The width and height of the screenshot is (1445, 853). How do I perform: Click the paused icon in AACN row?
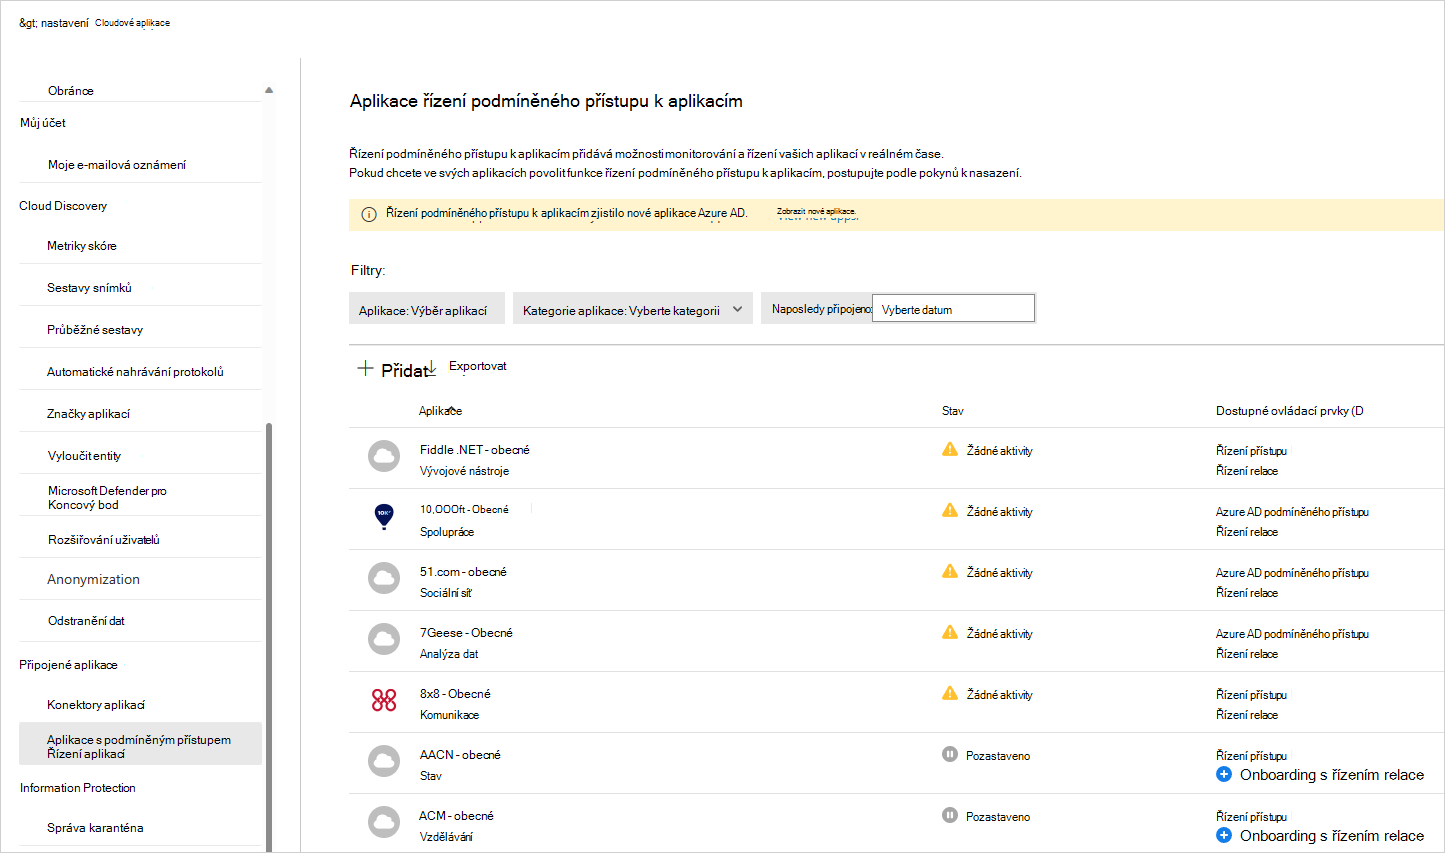950,754
